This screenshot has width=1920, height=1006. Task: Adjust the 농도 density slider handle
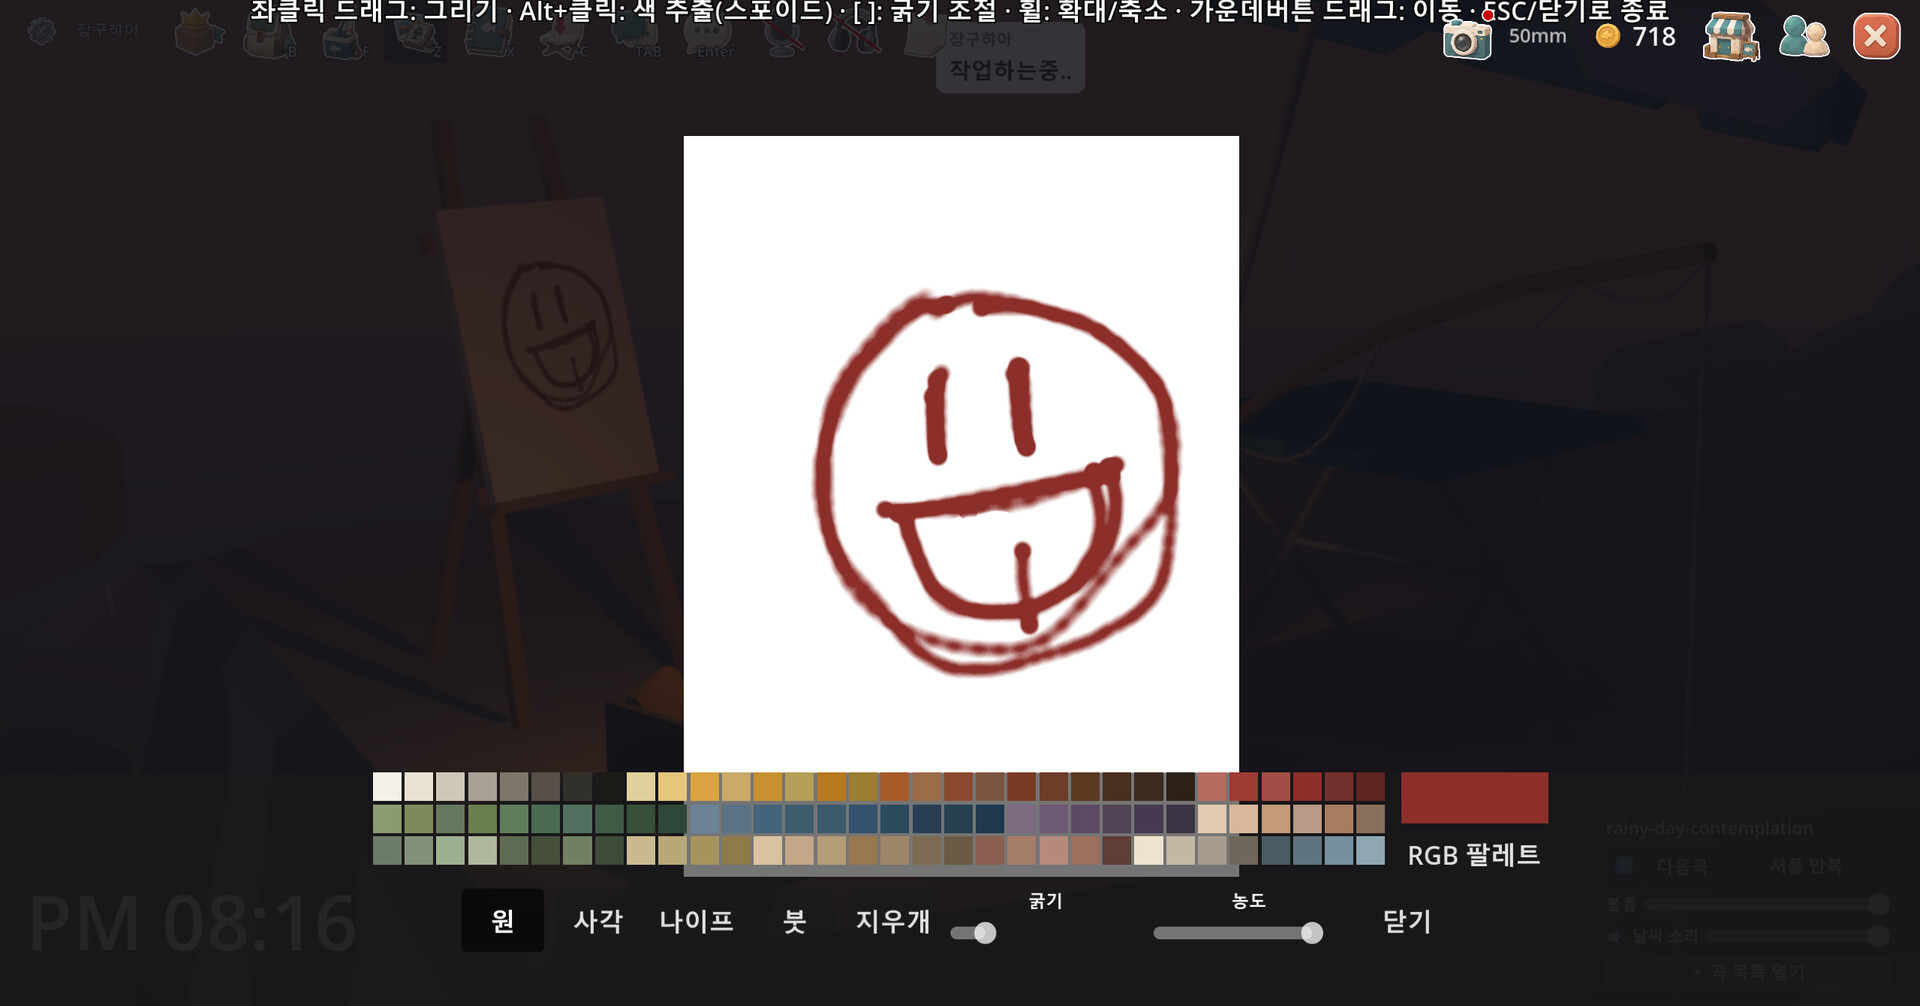tap(1312, 933)
